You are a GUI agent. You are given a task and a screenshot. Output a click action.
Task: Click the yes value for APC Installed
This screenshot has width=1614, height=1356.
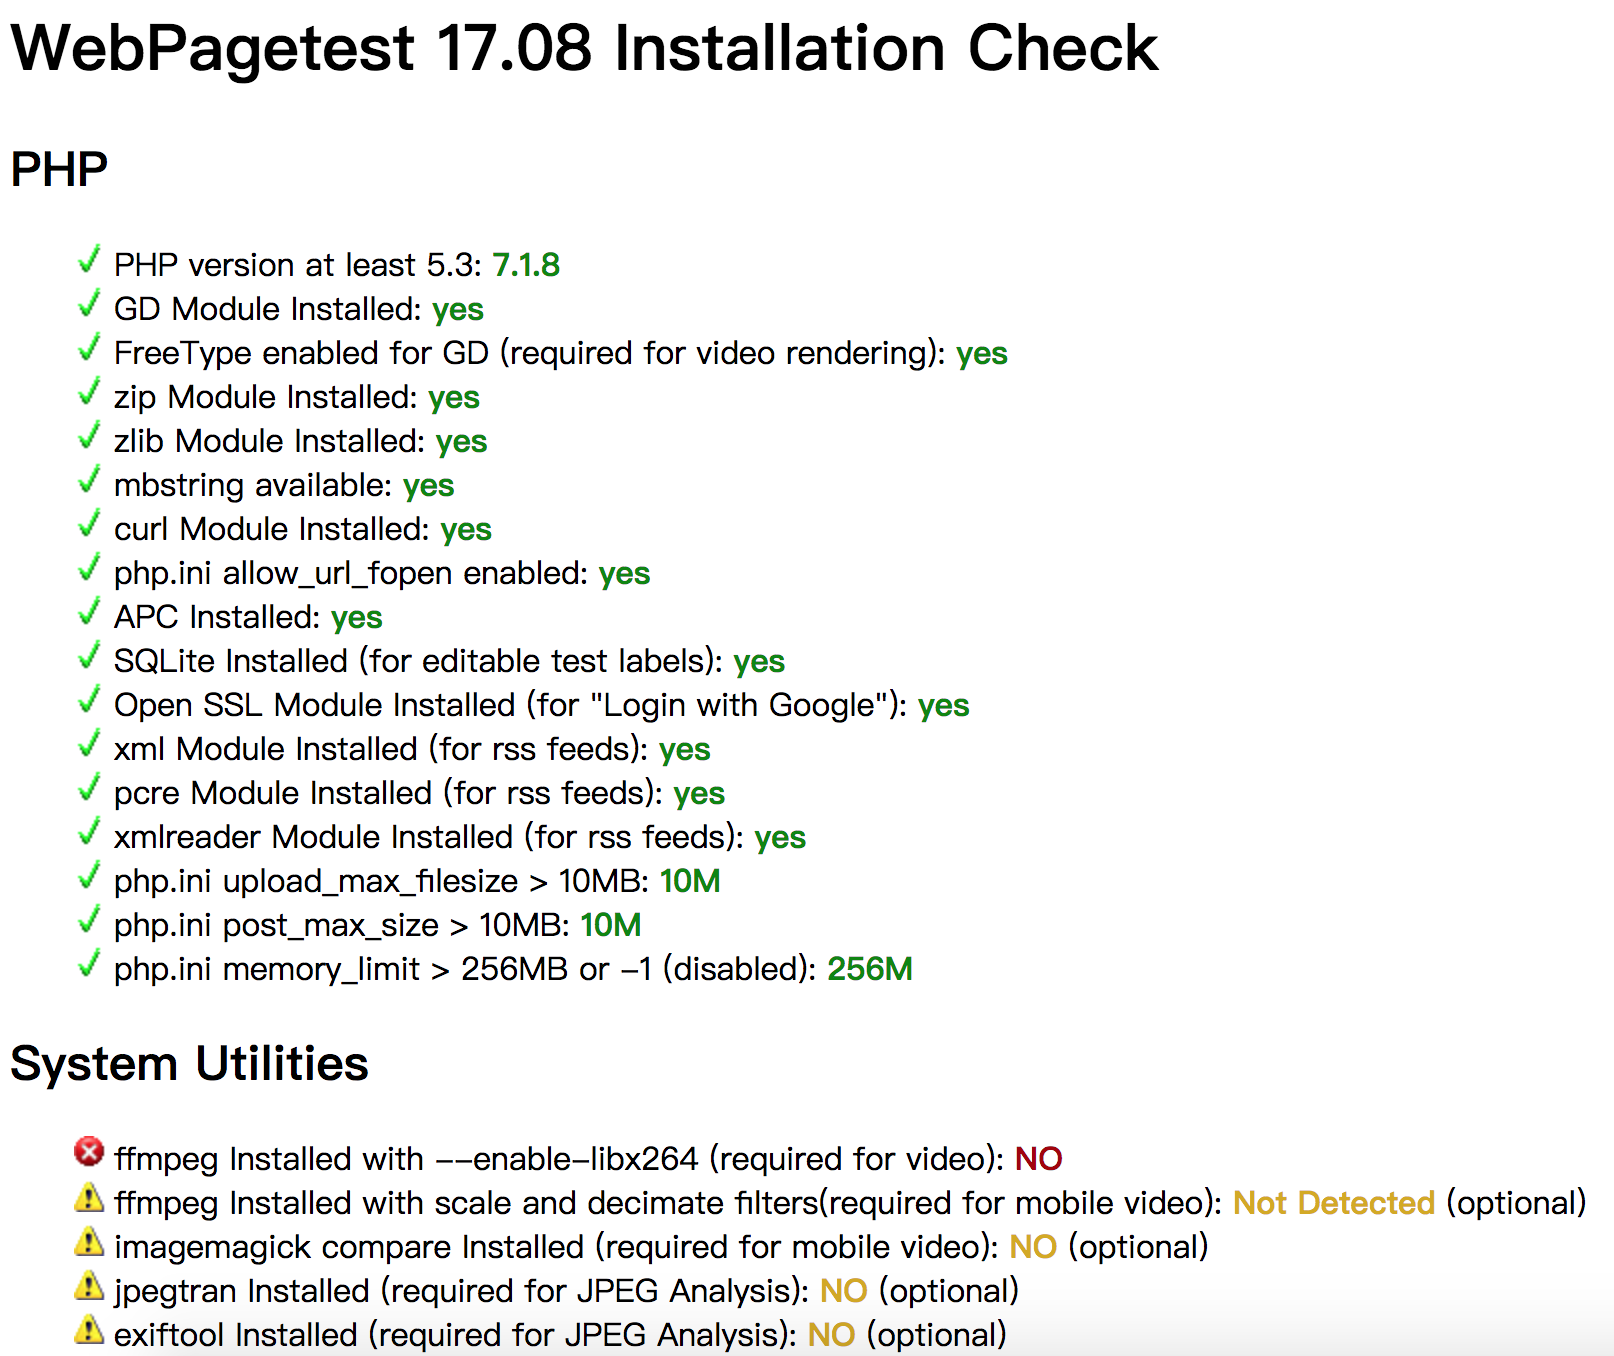[357, 618]
